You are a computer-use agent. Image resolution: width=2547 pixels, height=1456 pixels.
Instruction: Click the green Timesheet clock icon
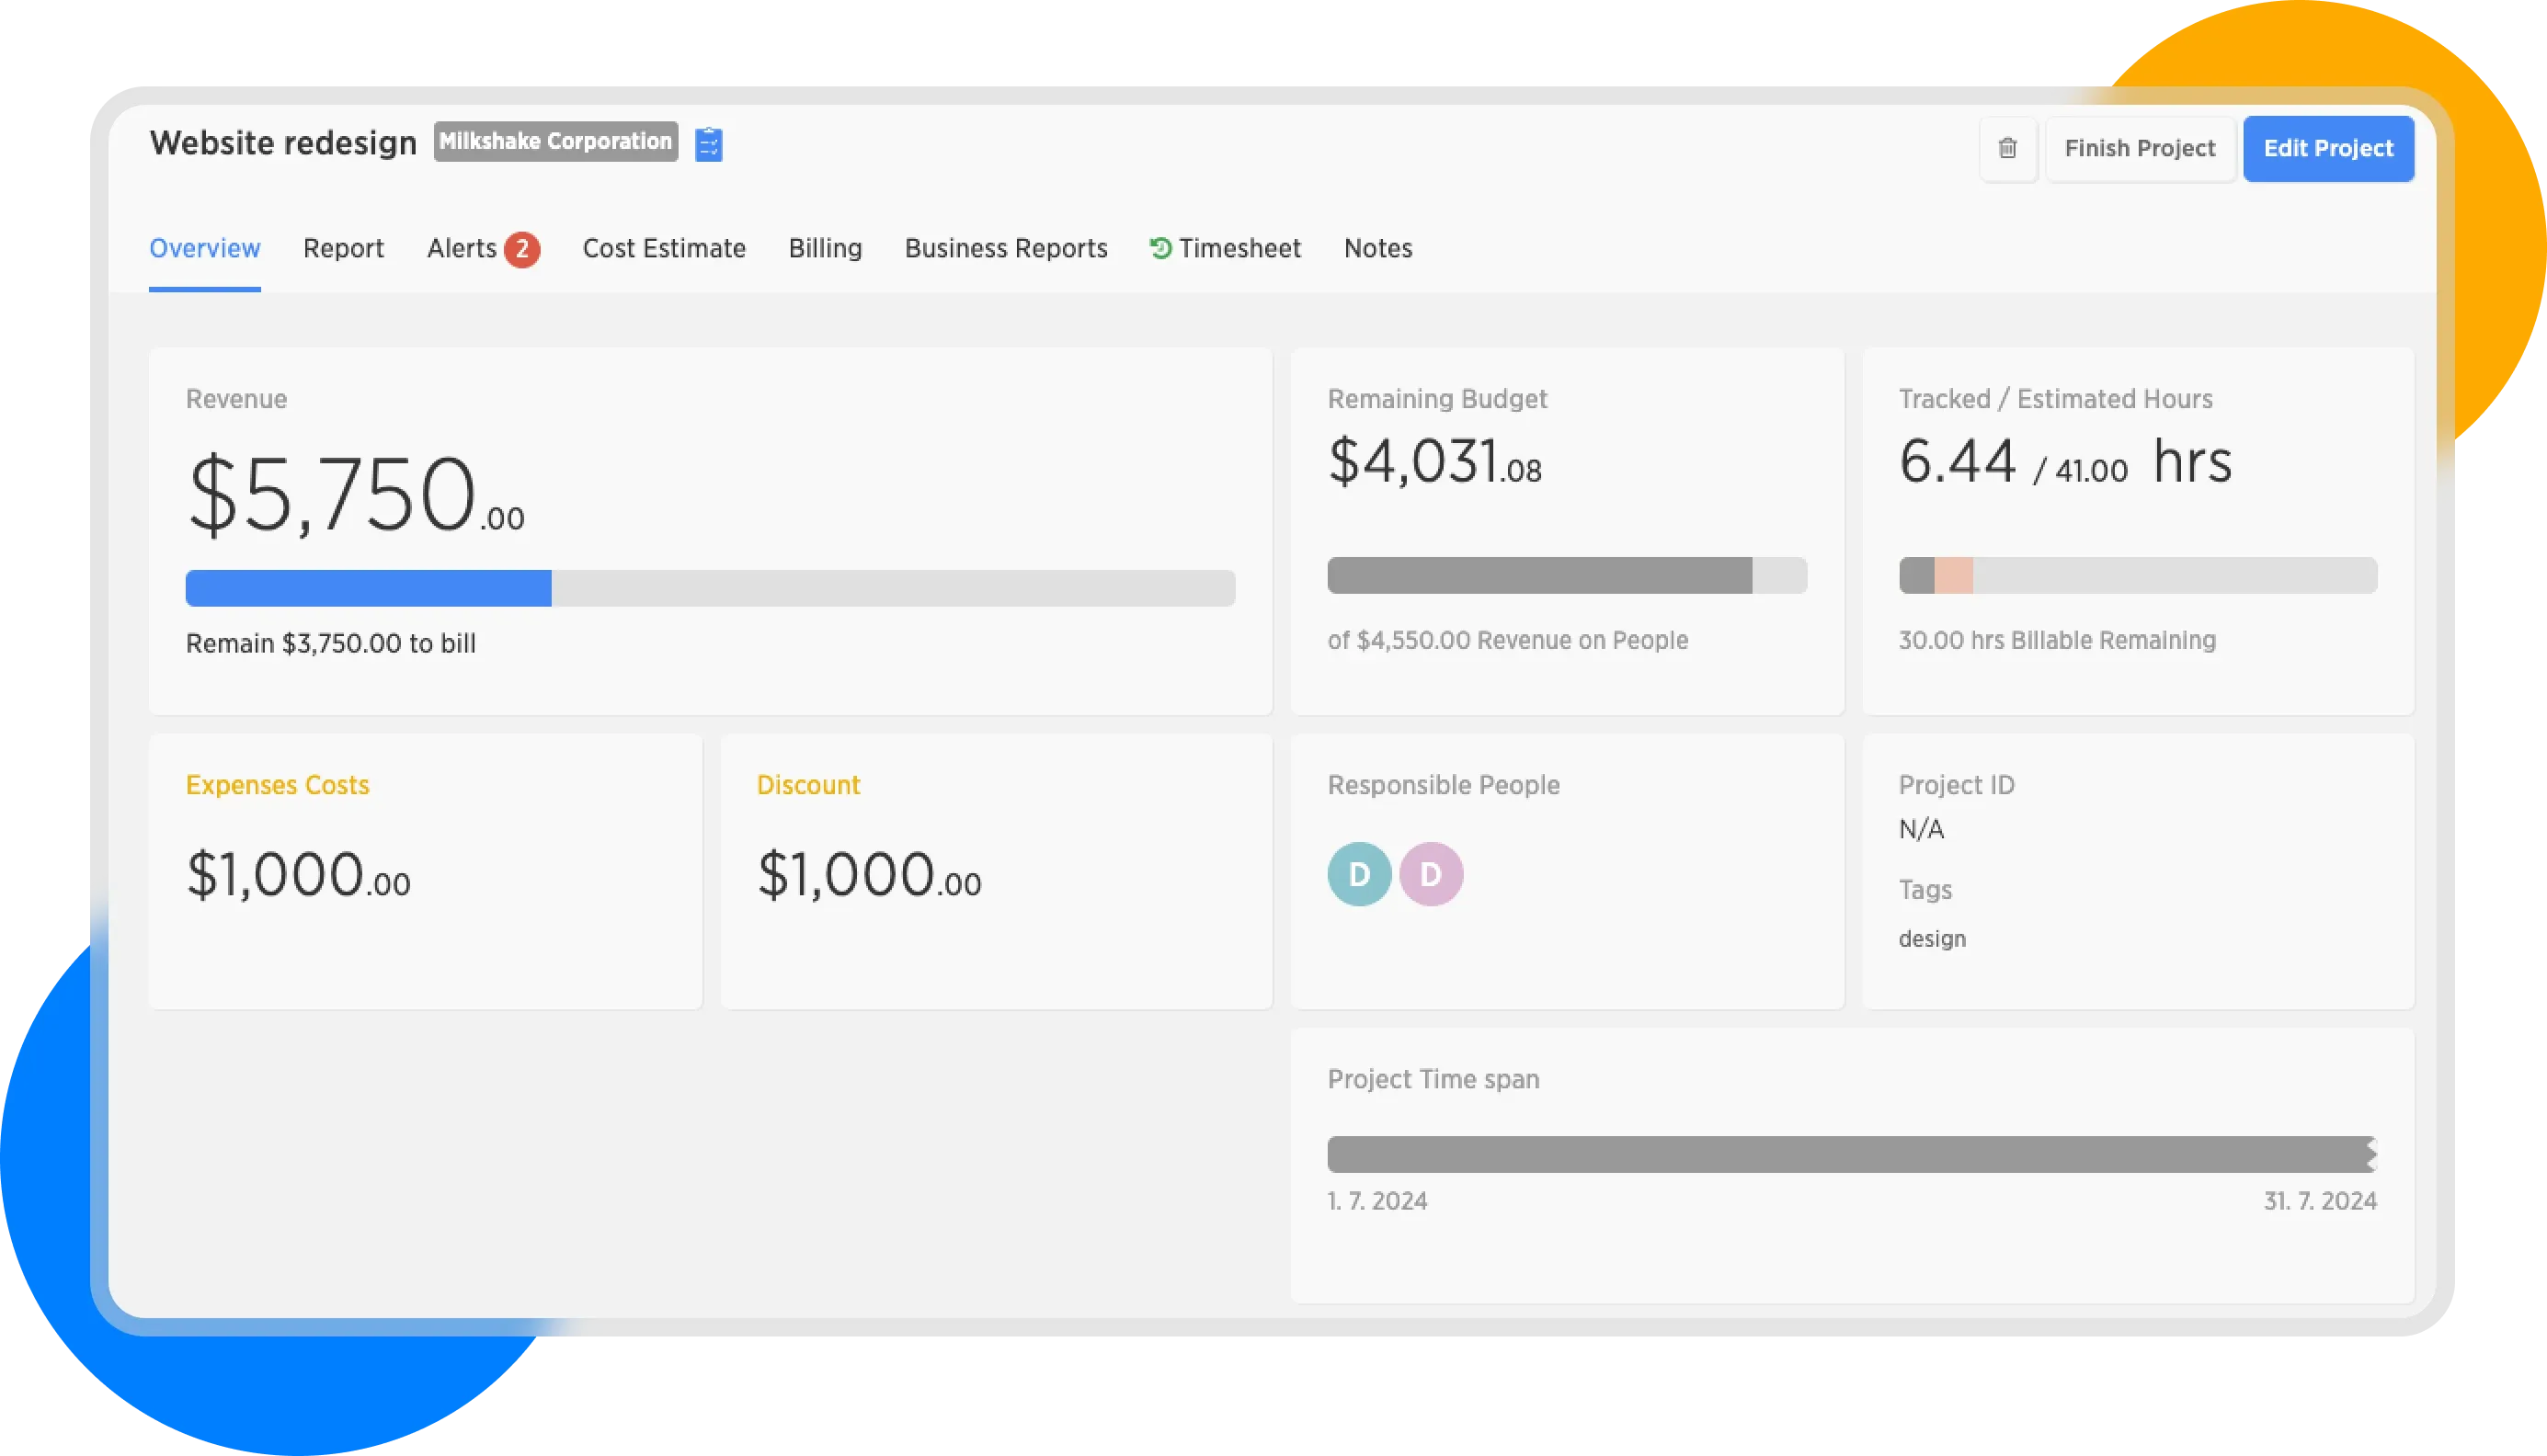(x=1160, y=248)
